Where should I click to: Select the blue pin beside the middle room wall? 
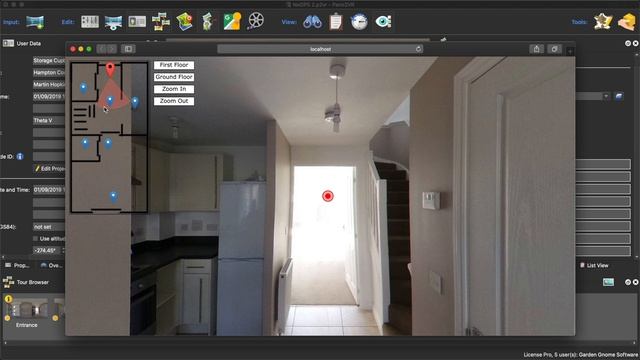[x=108, y=143]
